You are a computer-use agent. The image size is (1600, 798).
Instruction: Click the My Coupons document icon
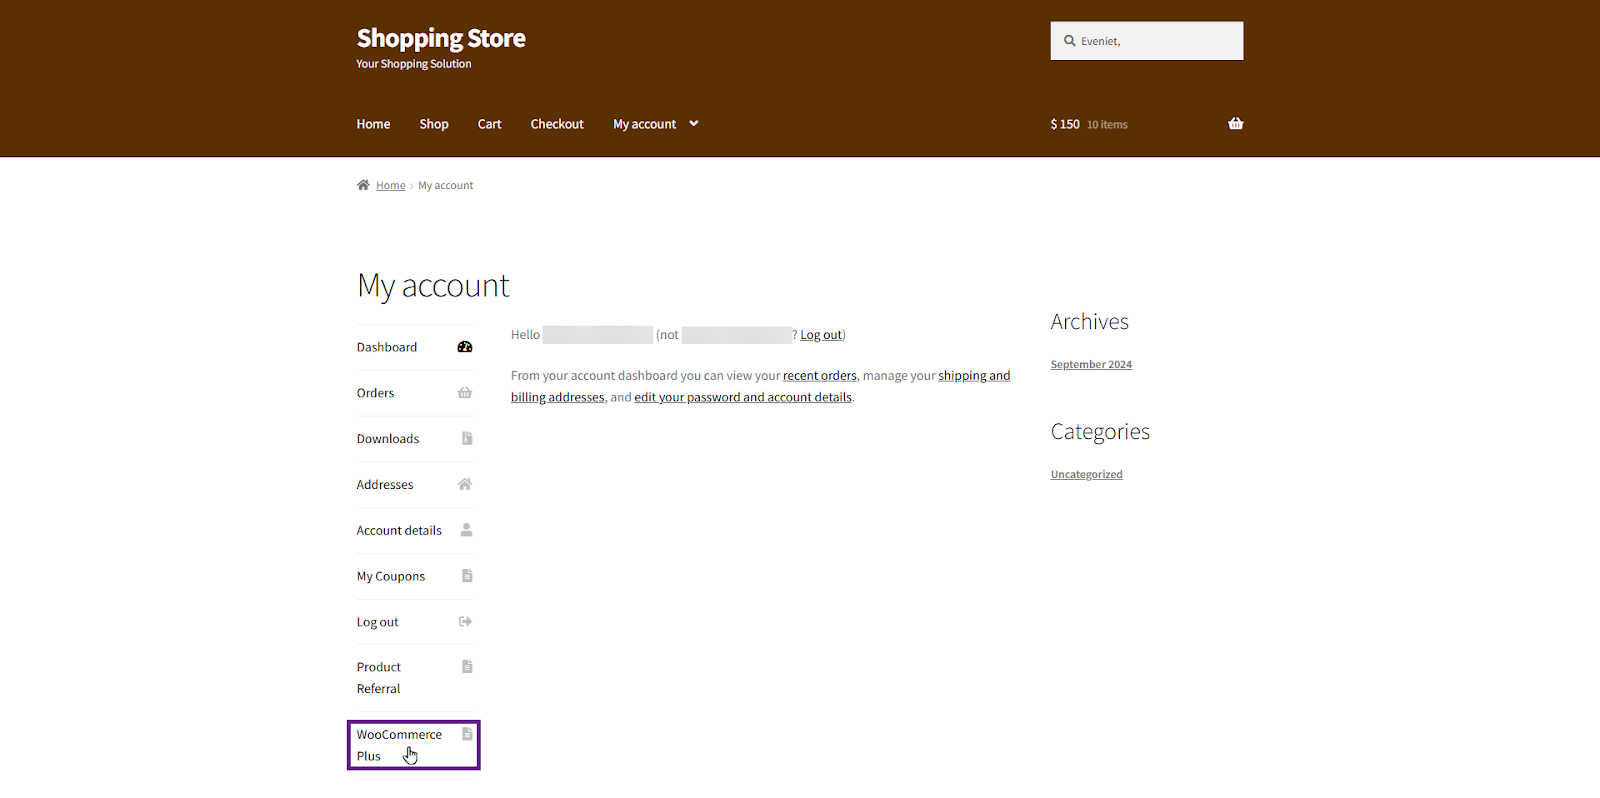(467, 576)
